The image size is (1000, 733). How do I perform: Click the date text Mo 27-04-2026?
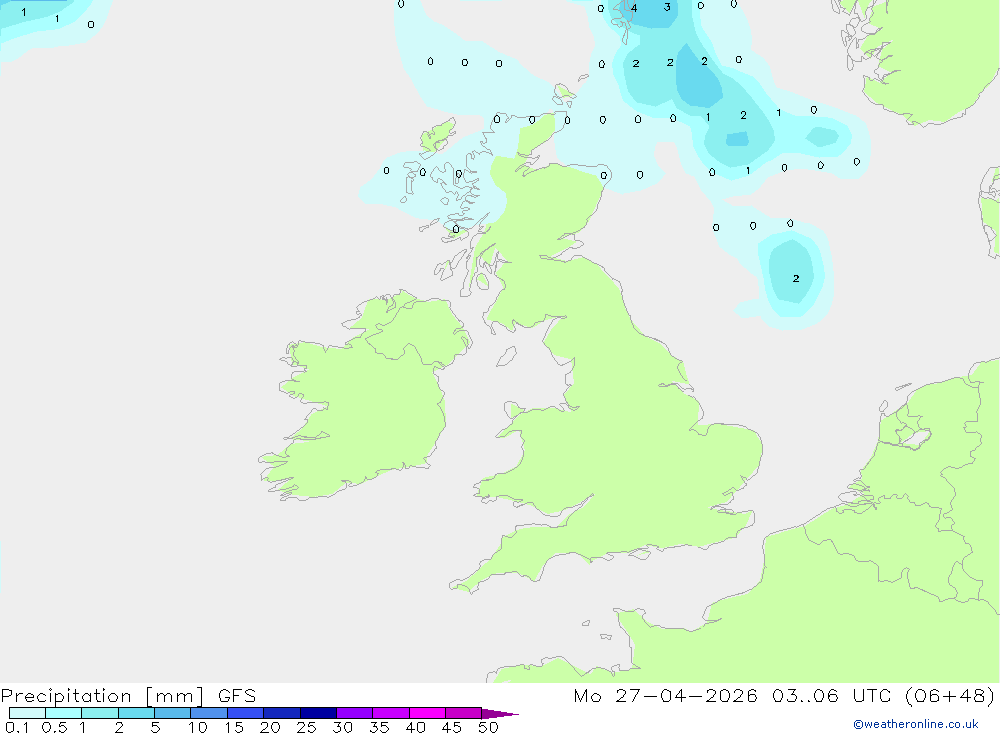tap(665, 695)
